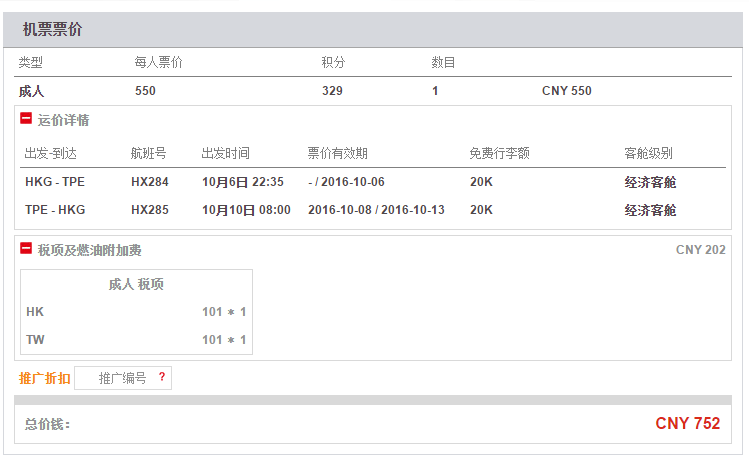
Task: Click the TW tax row entry
Action: pos(136,340)
